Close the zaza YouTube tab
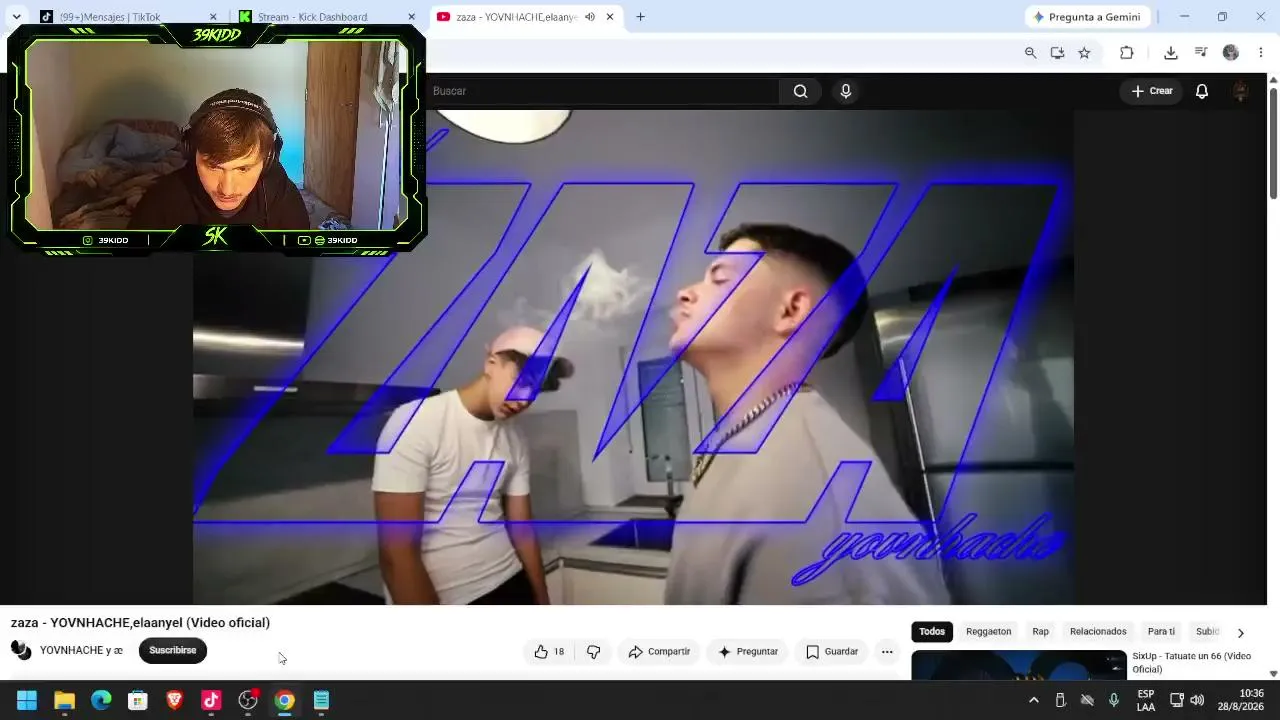This screenshot has width=1280, height=720. (x=610, y=17)
